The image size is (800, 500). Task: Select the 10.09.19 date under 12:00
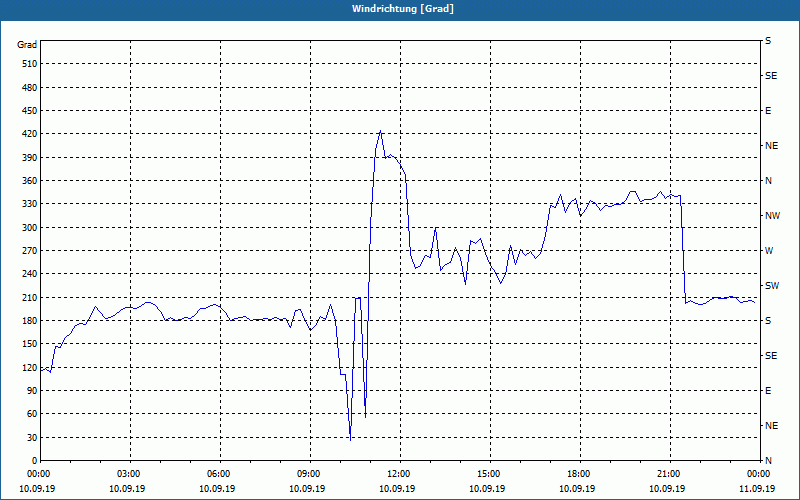pyautogui.click(x=397, y=489)
